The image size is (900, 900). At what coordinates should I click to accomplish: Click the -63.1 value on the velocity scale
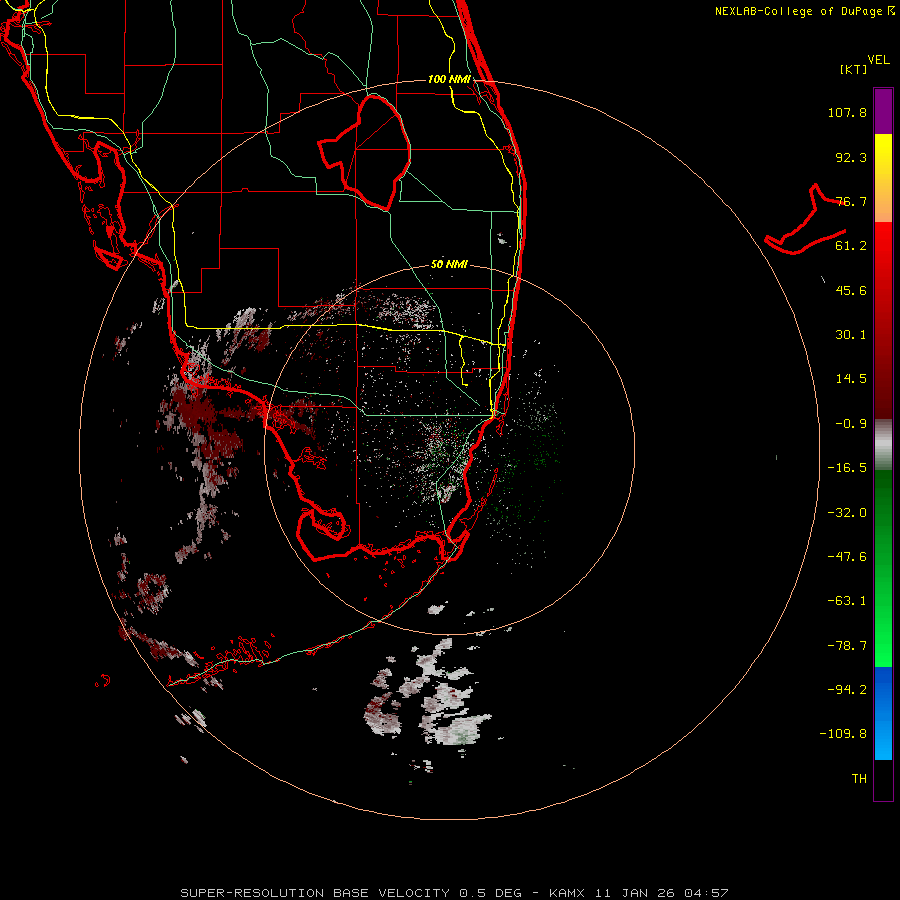847,601
